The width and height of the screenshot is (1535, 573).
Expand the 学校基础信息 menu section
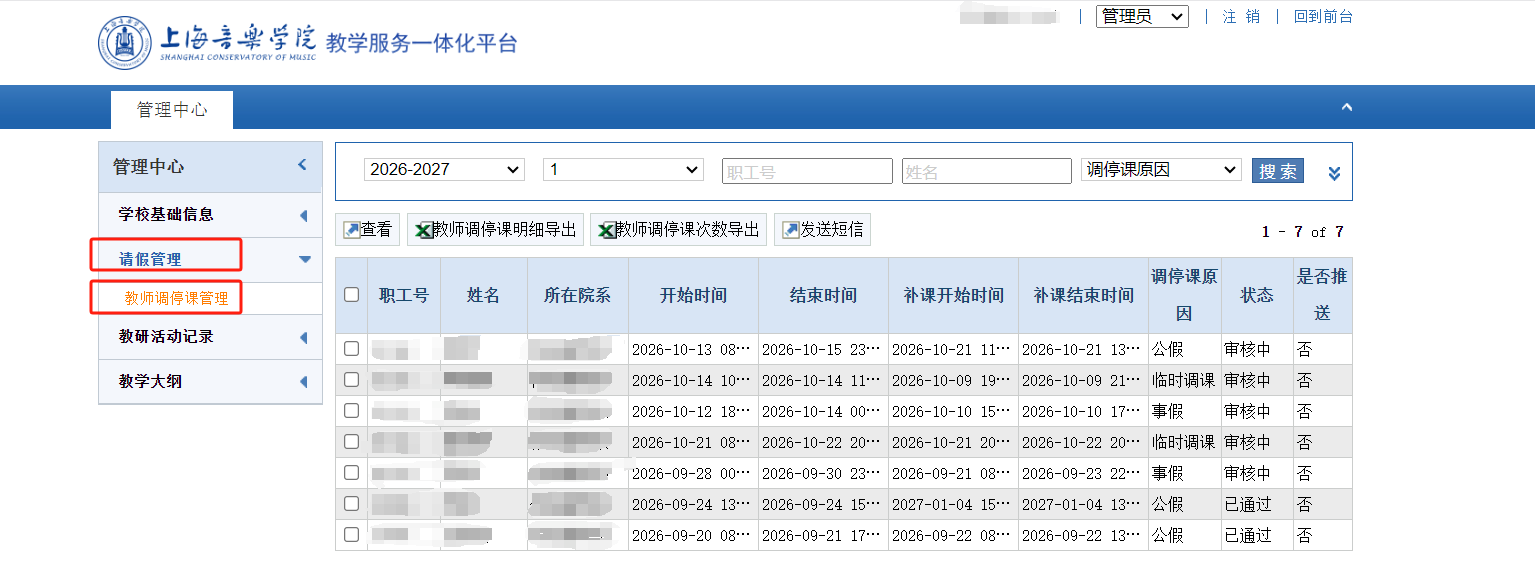click(x=304, y=216)
